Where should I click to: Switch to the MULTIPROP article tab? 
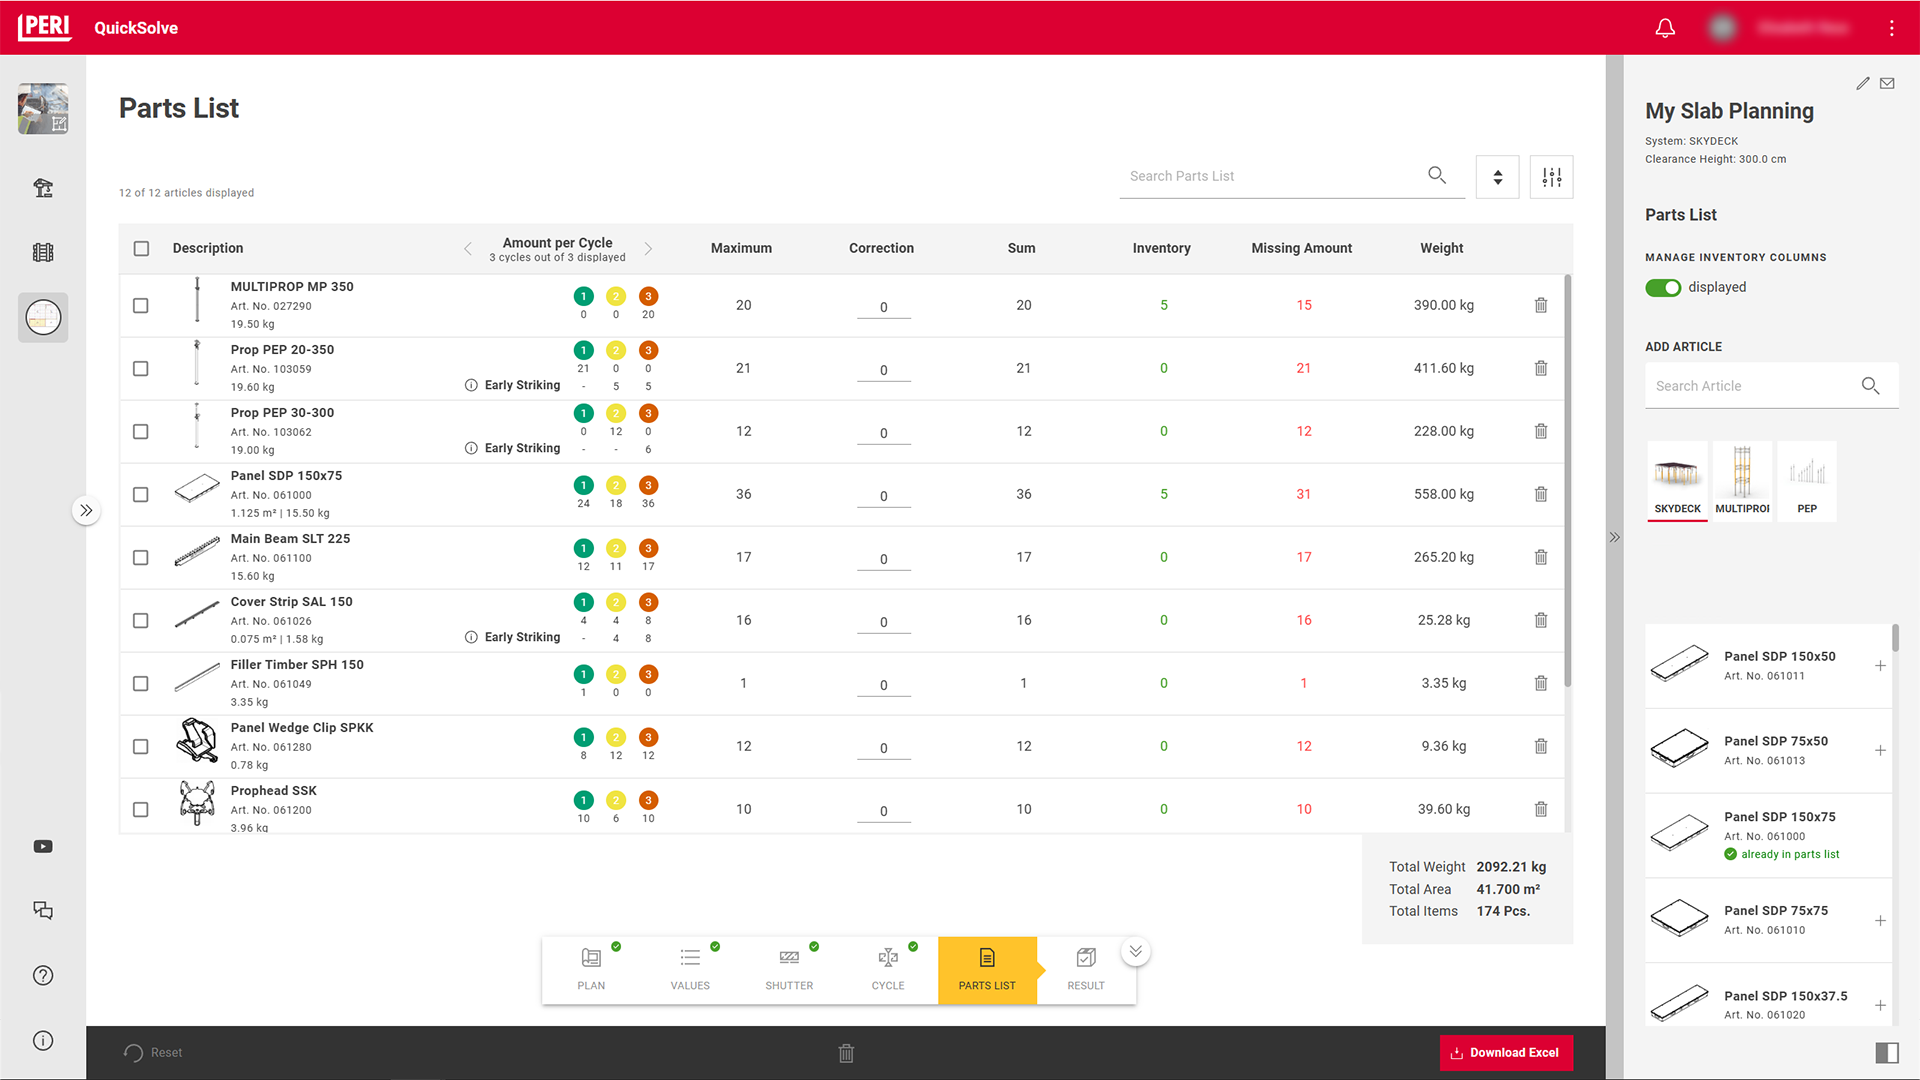pyautogui.click(x=1742, y=481)
